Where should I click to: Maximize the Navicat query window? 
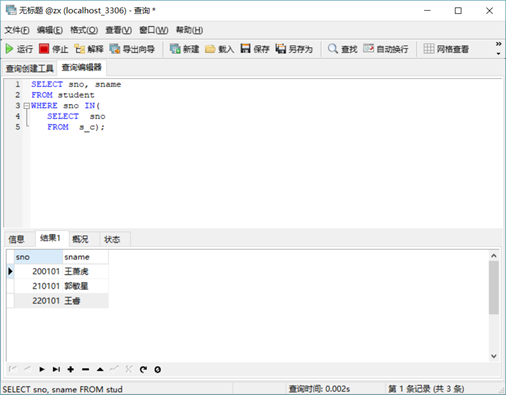tap(458, 11)
